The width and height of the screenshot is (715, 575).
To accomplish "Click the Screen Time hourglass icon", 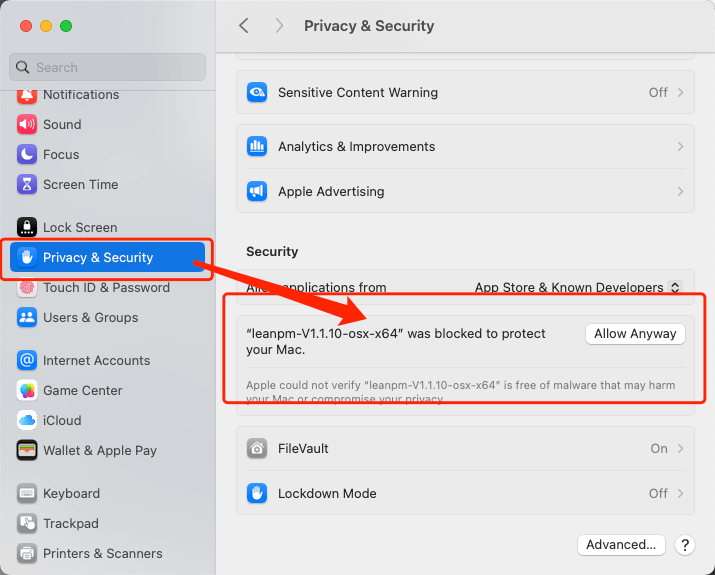I will click(27, 185).
